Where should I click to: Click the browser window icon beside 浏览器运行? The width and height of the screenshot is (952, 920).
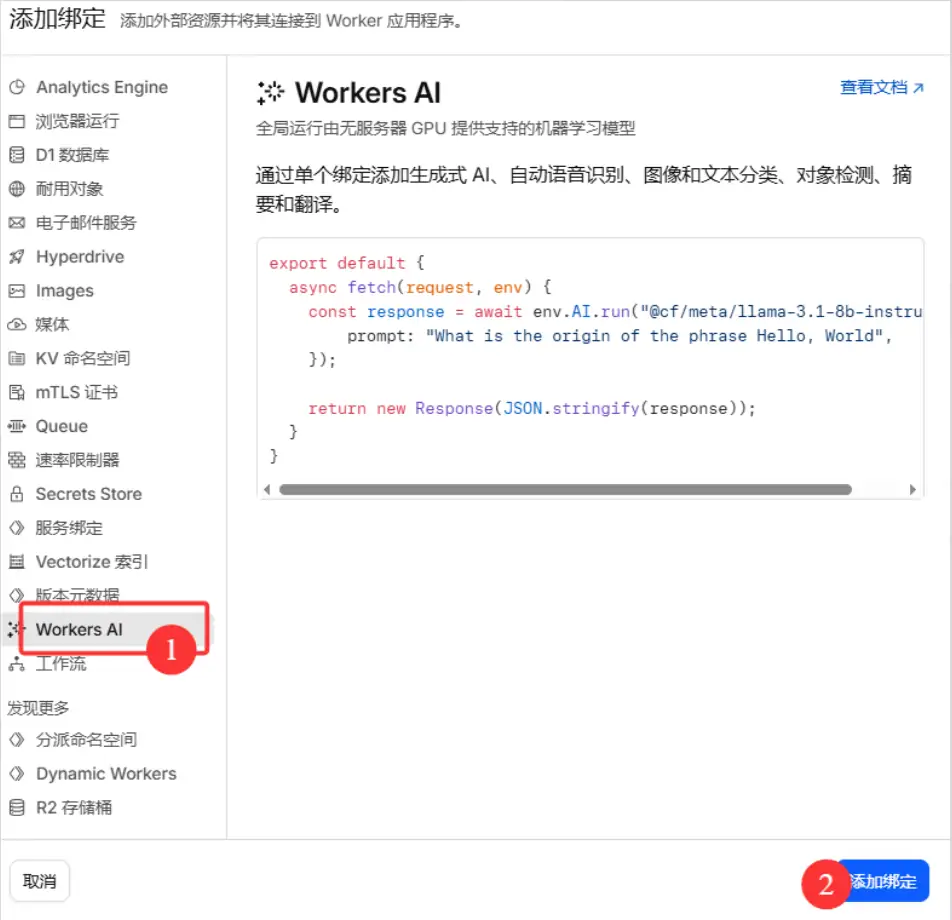17,121
